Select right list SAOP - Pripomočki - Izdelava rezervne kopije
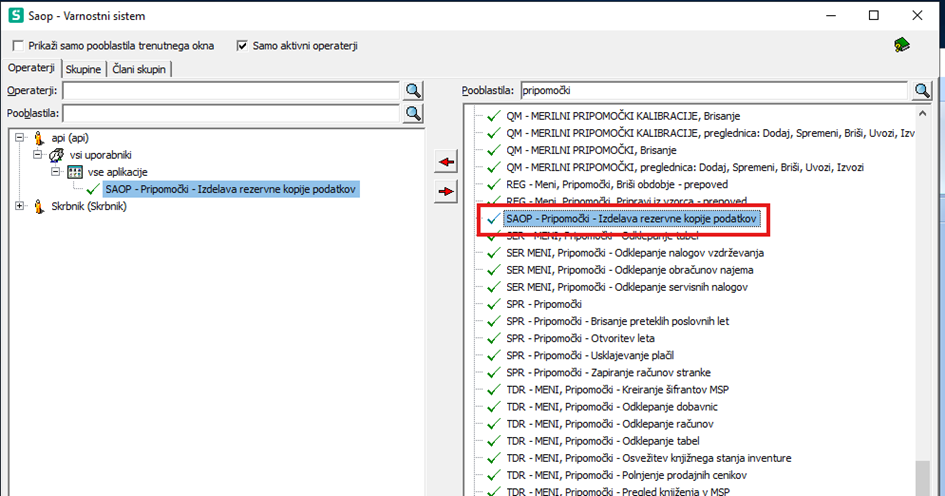 (631, 219)
